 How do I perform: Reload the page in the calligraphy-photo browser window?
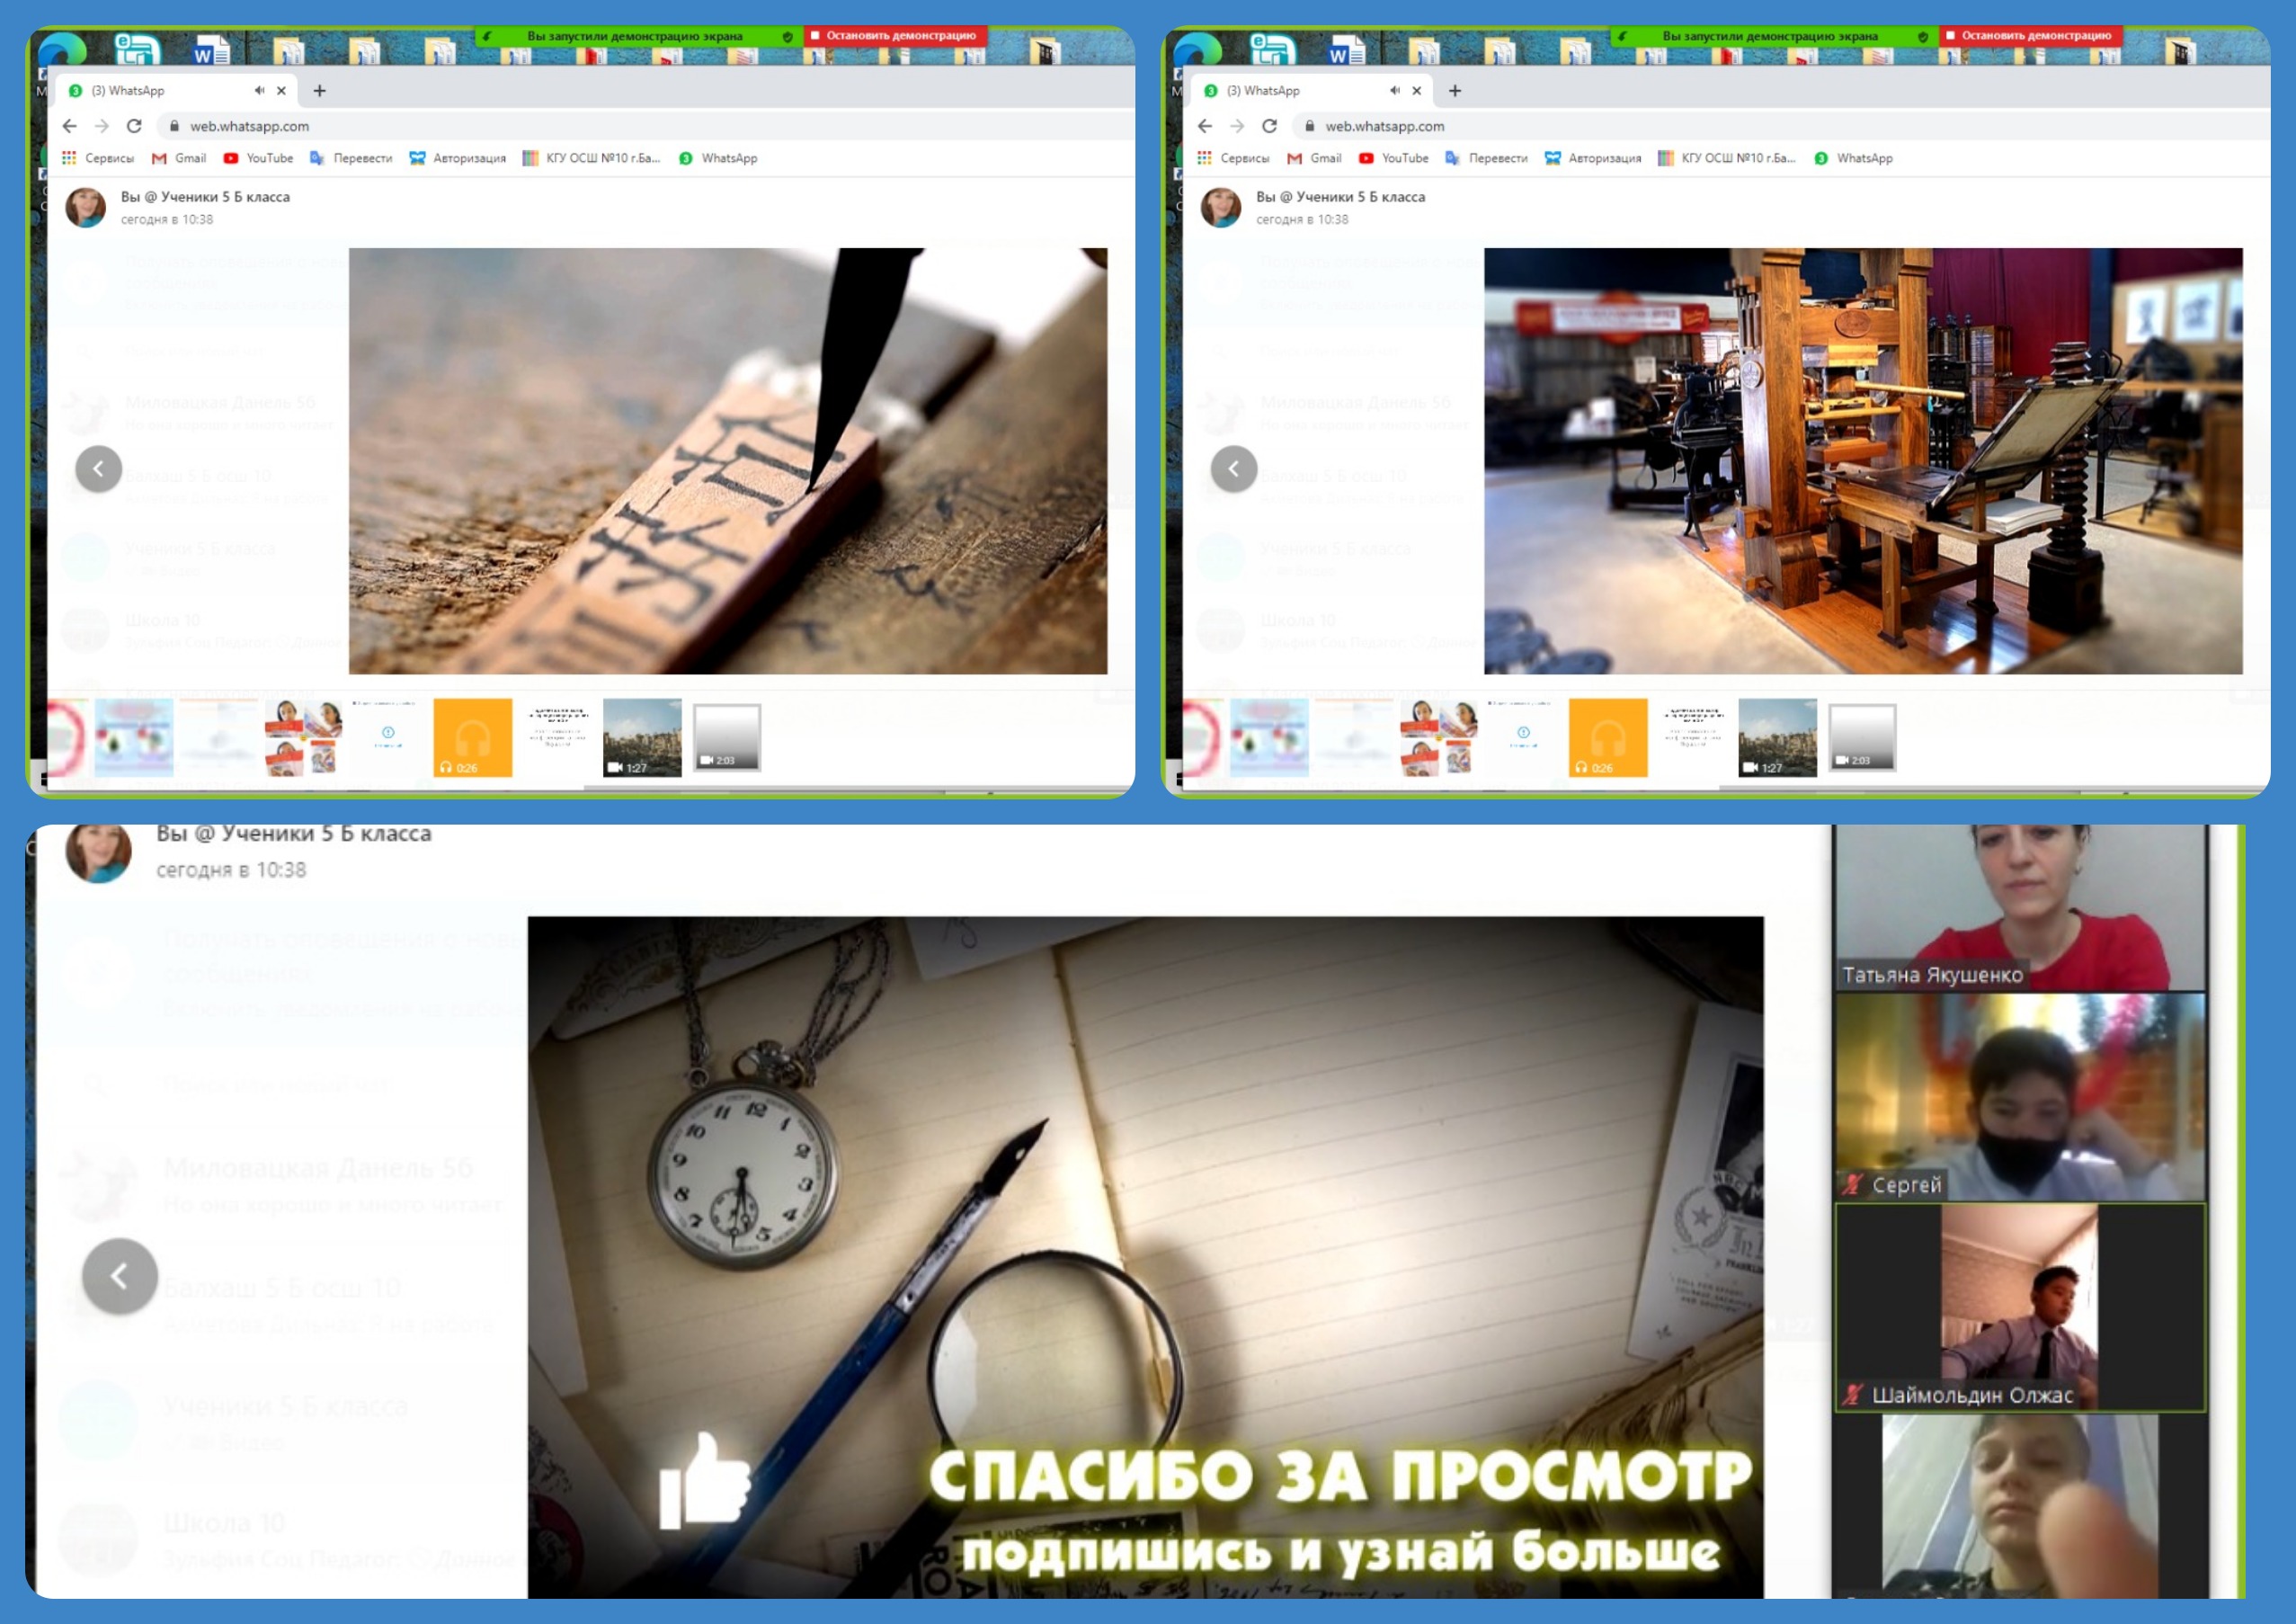coord(134,126)
